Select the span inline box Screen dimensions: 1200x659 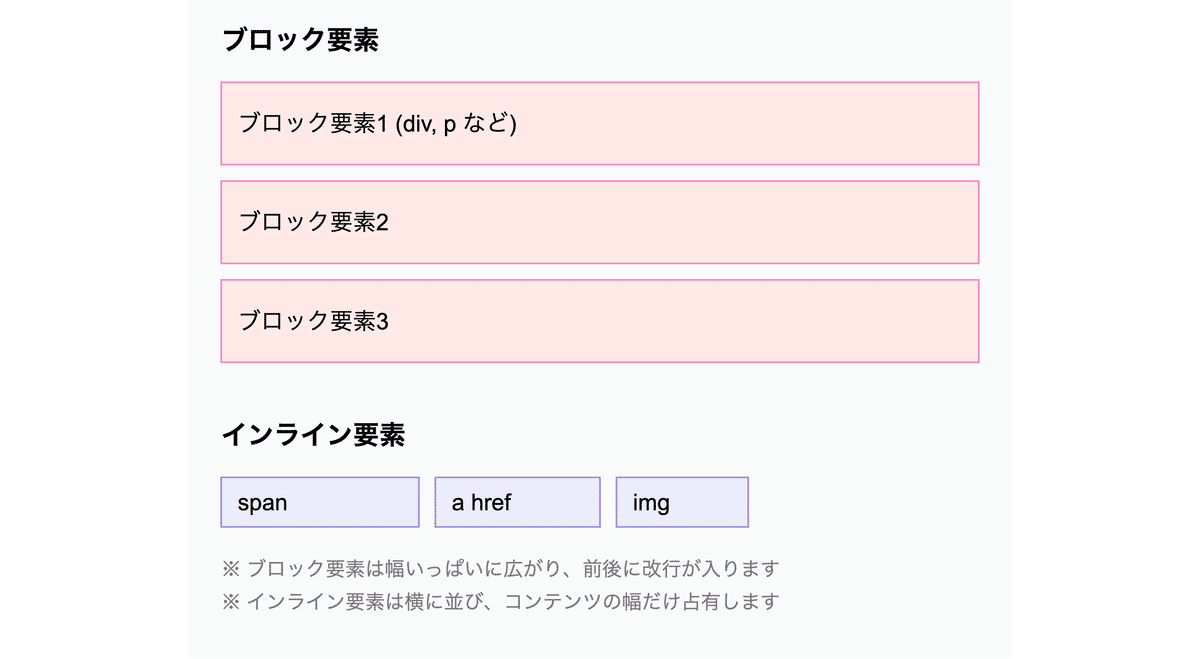[x=320, y=502]
